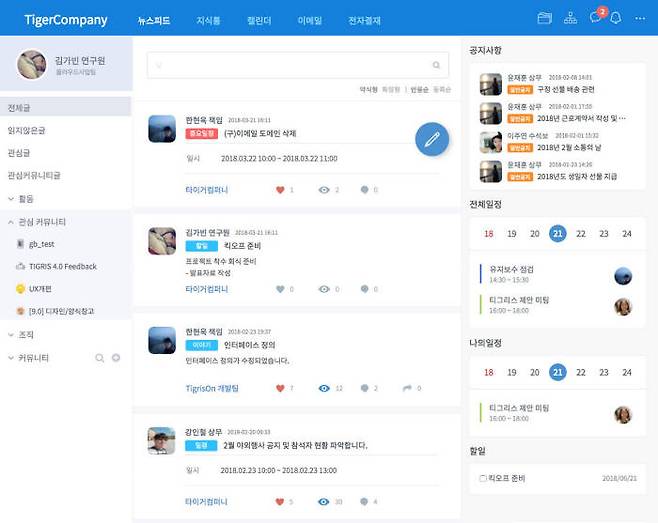Toggle view eye on 킥오프 준비 post
This screenshot has width=658, height=523.
[x=324, y=289]
